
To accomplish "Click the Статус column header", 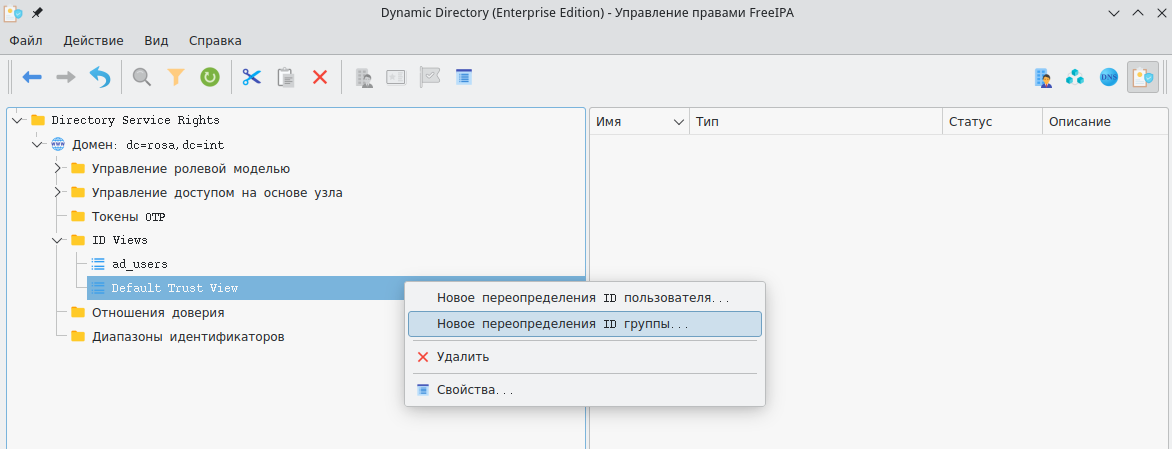I will [x=970, y=122].
